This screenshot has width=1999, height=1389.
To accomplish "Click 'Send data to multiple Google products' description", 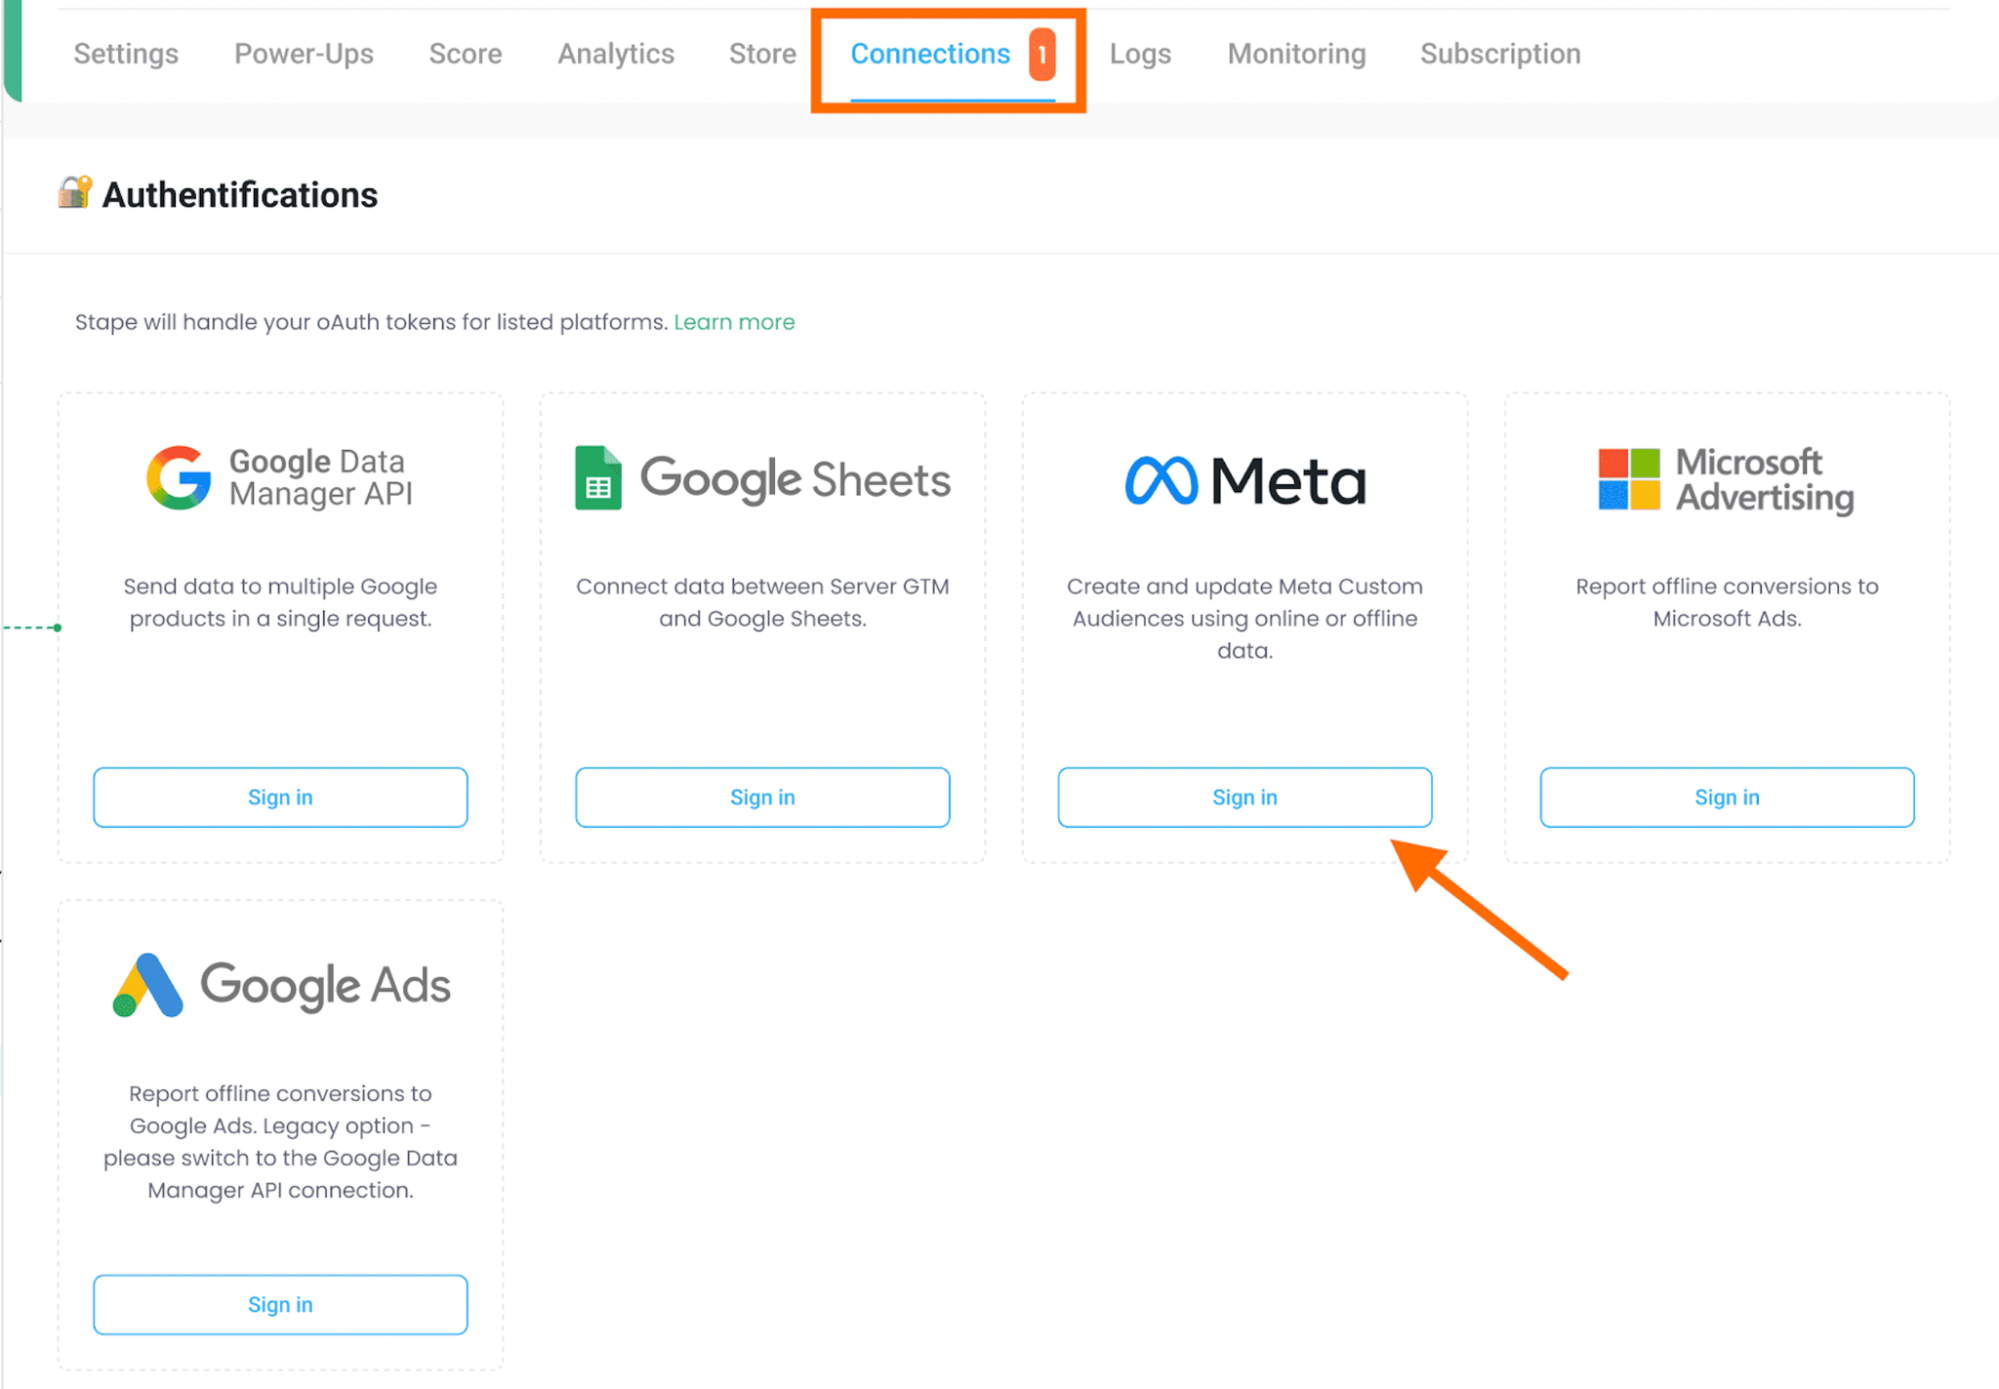I will (280, 602).
